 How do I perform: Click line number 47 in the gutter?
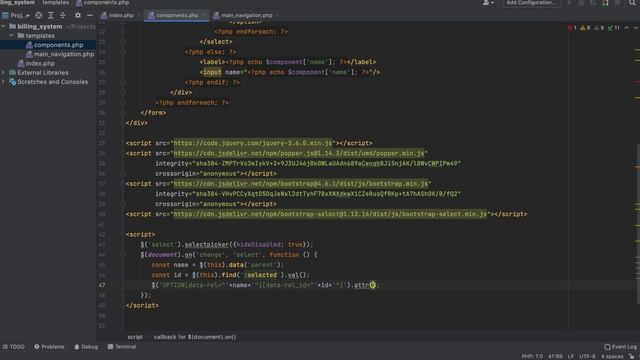point(102,285)
